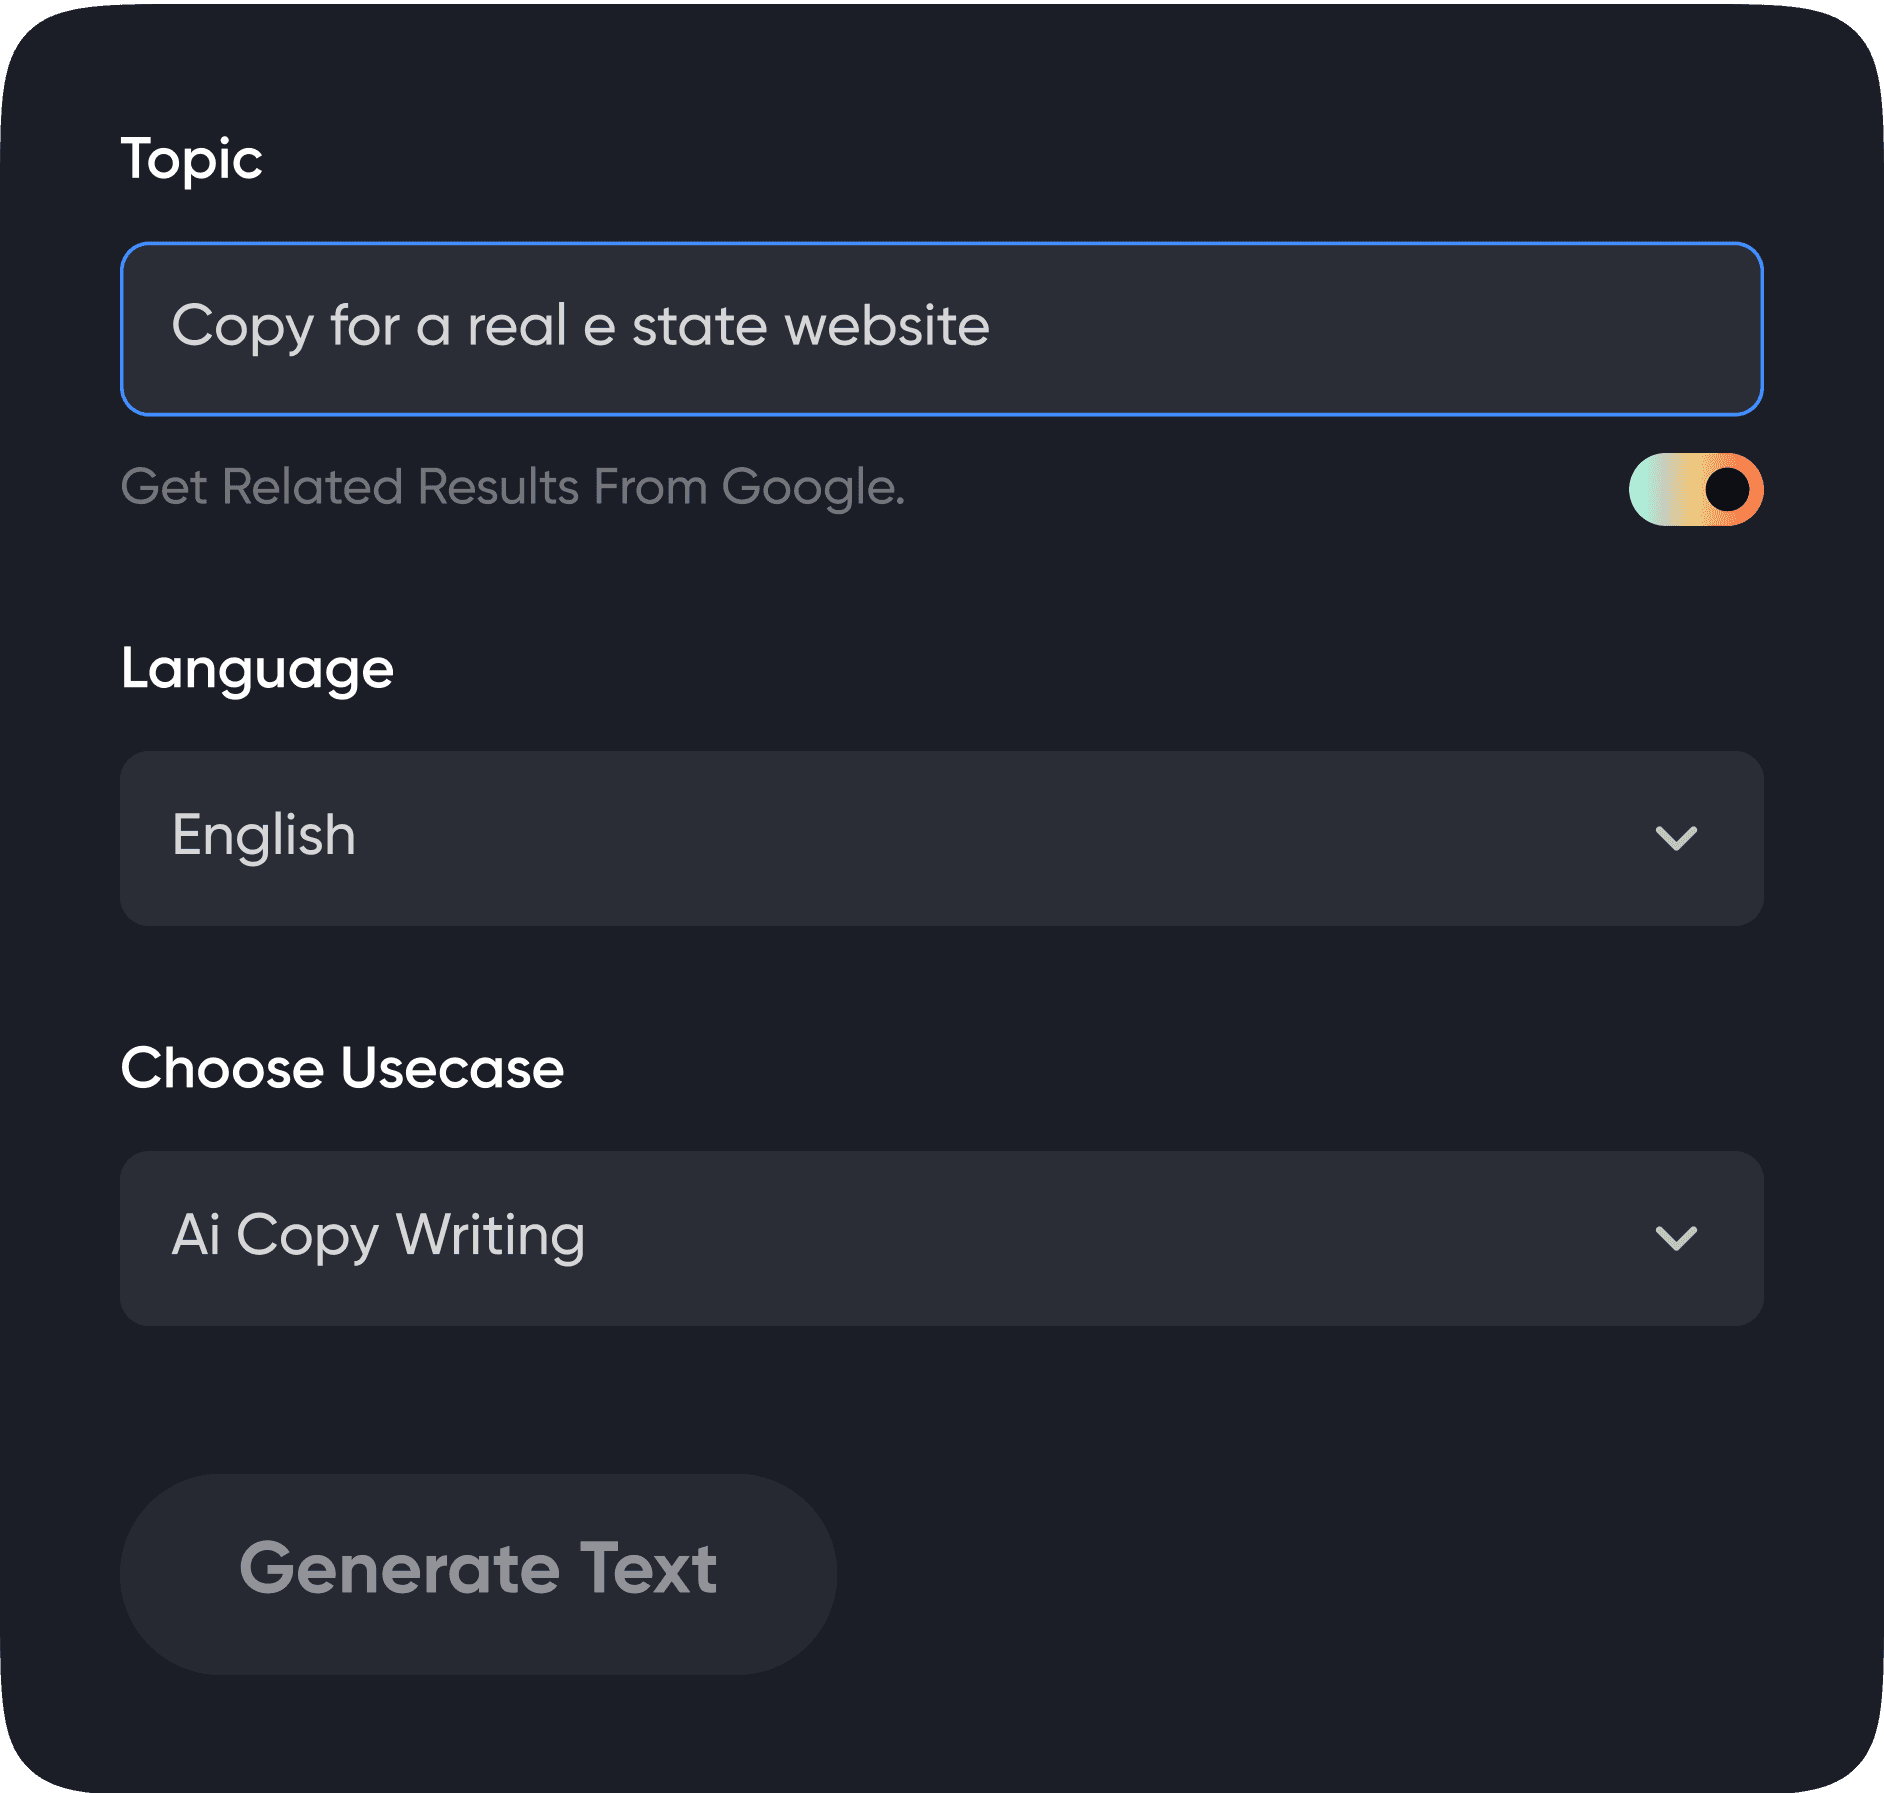This screenshot has height=1793, width=1884.
Task: Toggle Get Related Results From Google switch
Action: click(x=1695, y=490)
